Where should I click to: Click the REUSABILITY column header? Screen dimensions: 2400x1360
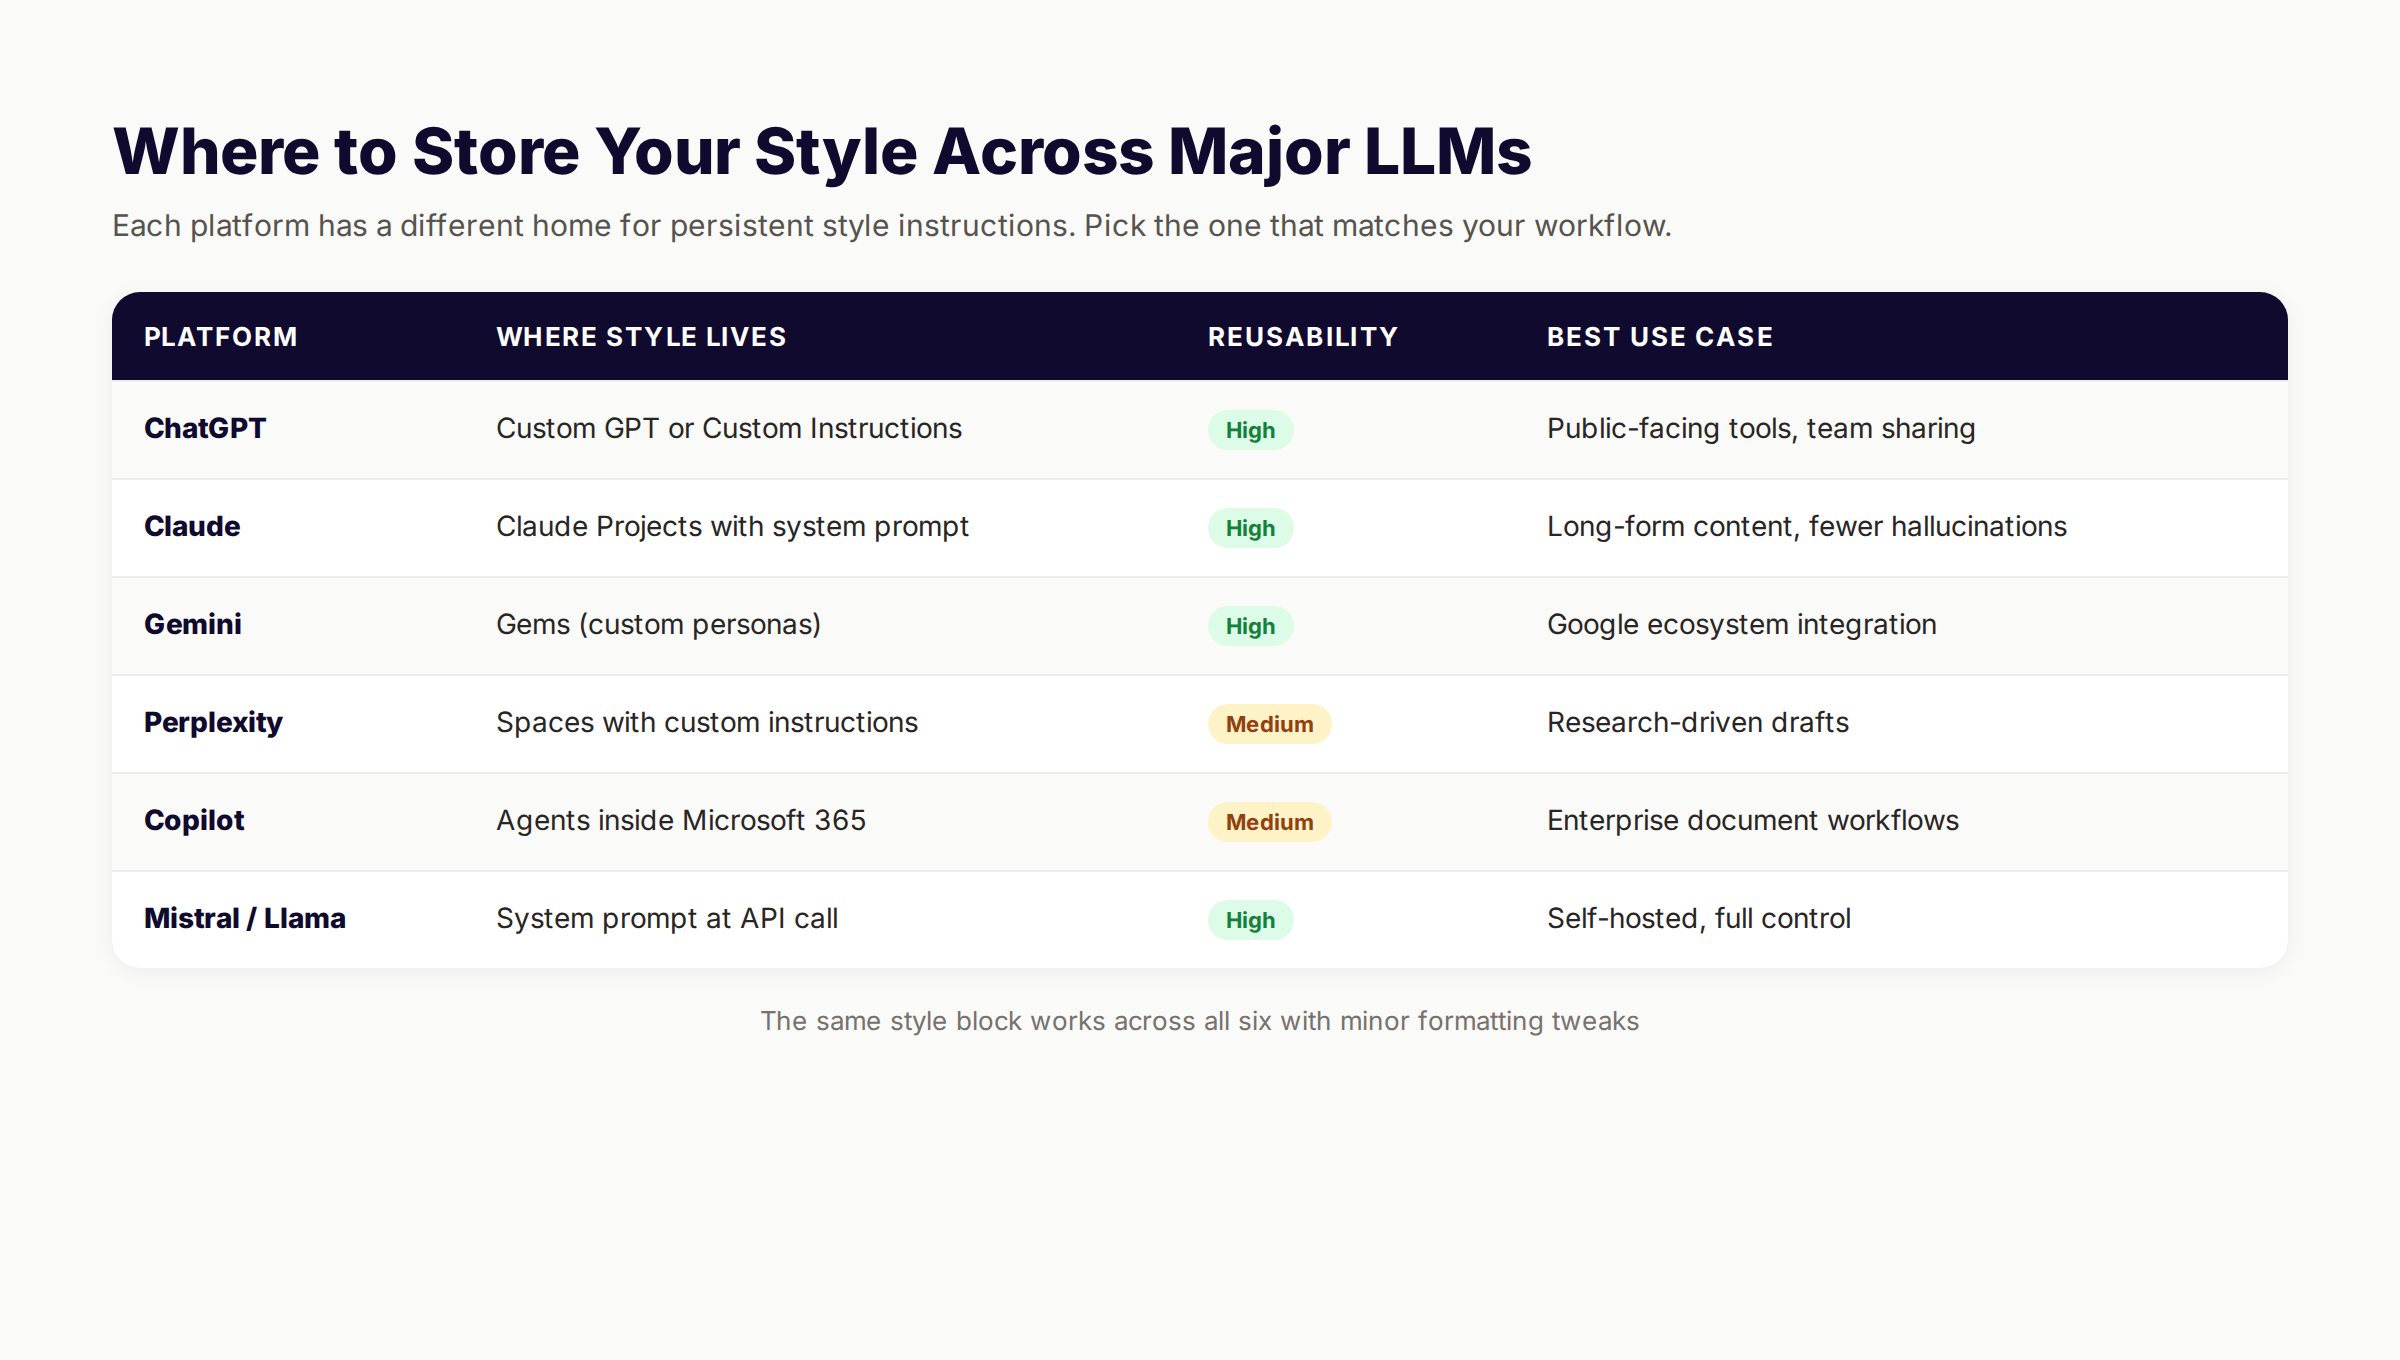[1303, 337]
